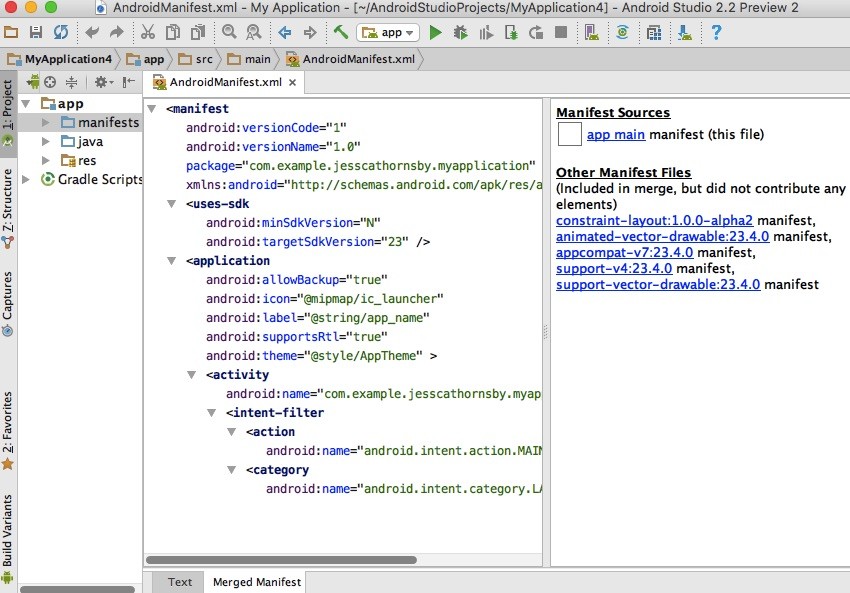Open support-vector-drawable:23.4.0 link

(658, 285)
